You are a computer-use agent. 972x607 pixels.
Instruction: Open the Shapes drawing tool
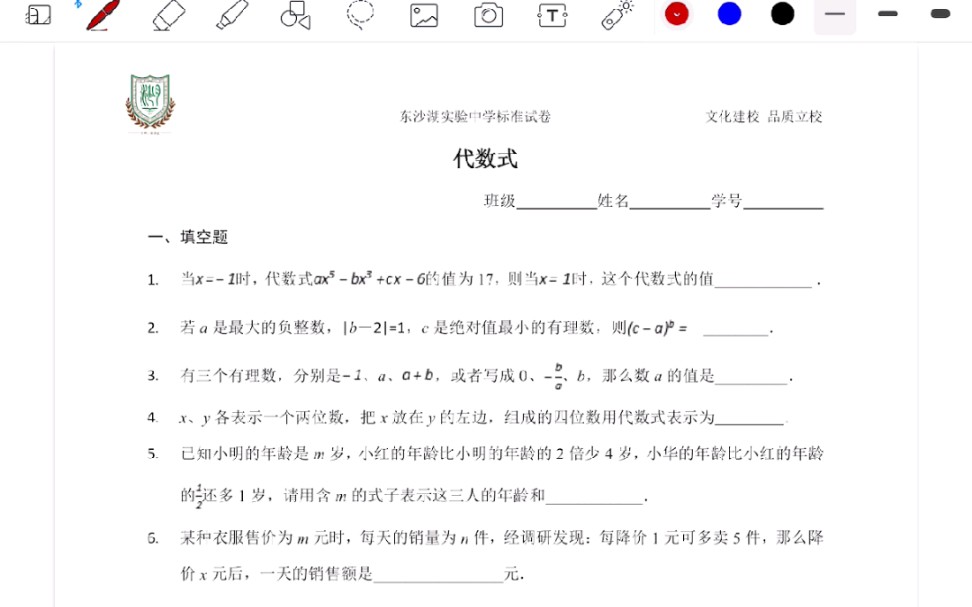(x=295, y=15)
